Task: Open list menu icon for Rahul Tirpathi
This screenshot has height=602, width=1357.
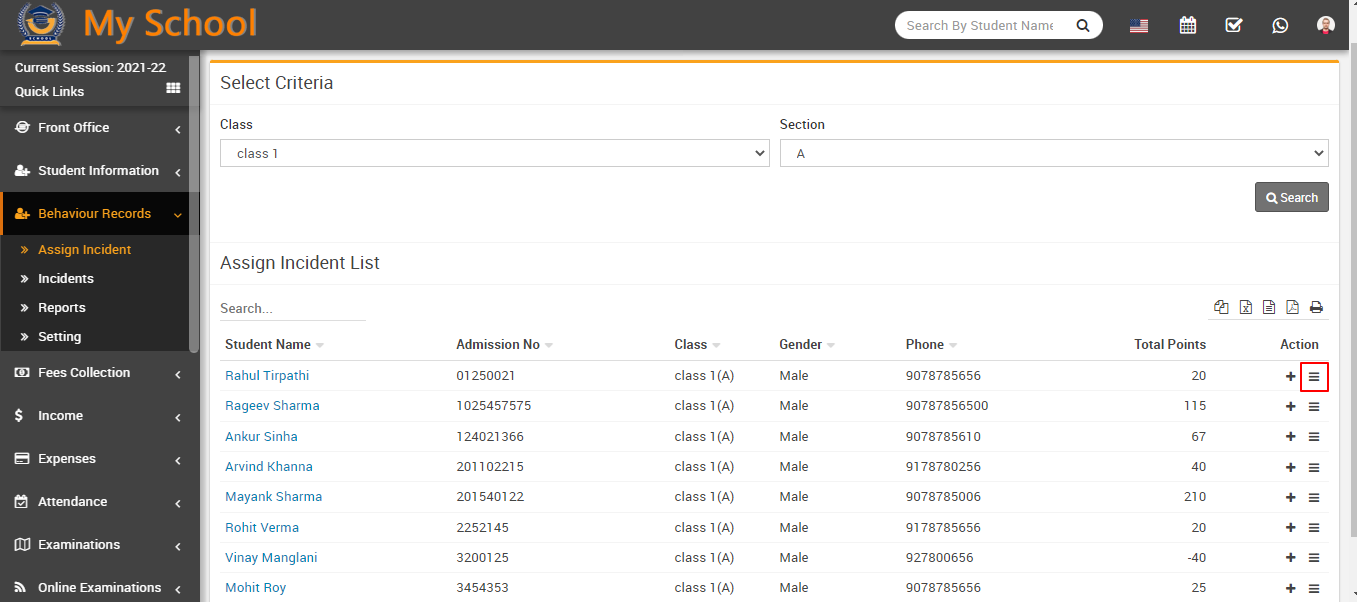Action: click(x=1314, y=377)
